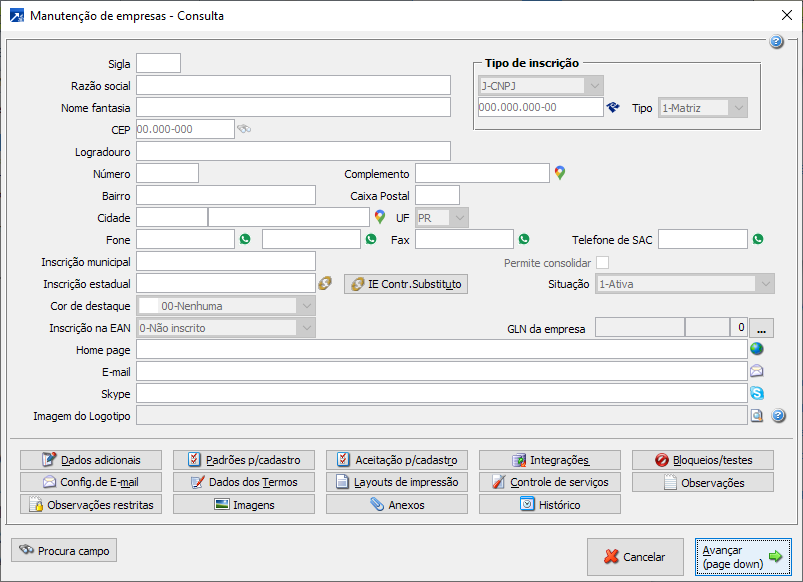Viewport: 803px width, 582px height.
Task: Click the envelope icon beside E-mail field
Action: click(757, 371)
